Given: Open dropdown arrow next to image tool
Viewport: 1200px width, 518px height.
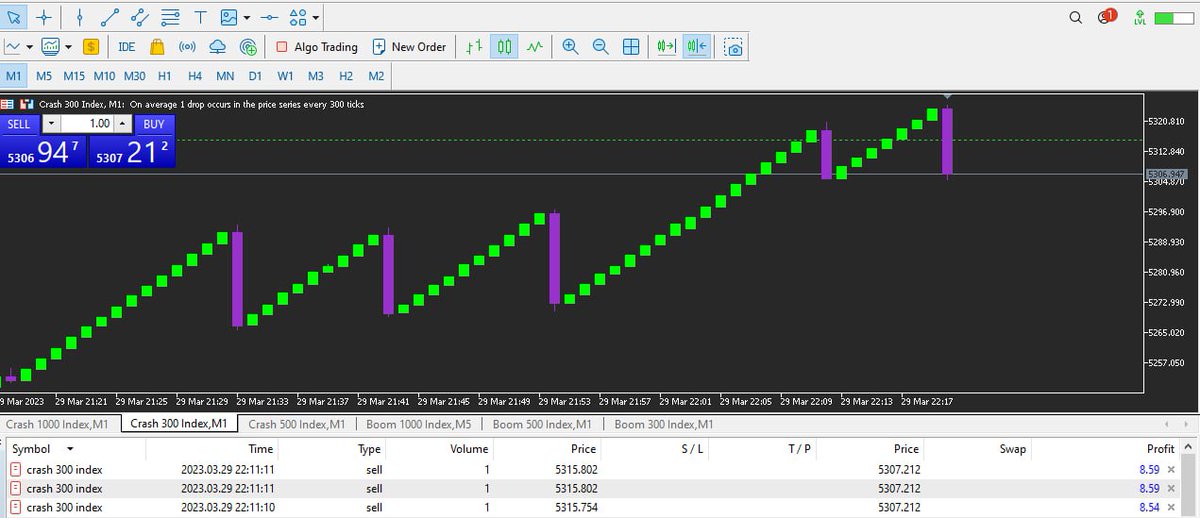Looking at the screenshot, I should tap(247, 18).
